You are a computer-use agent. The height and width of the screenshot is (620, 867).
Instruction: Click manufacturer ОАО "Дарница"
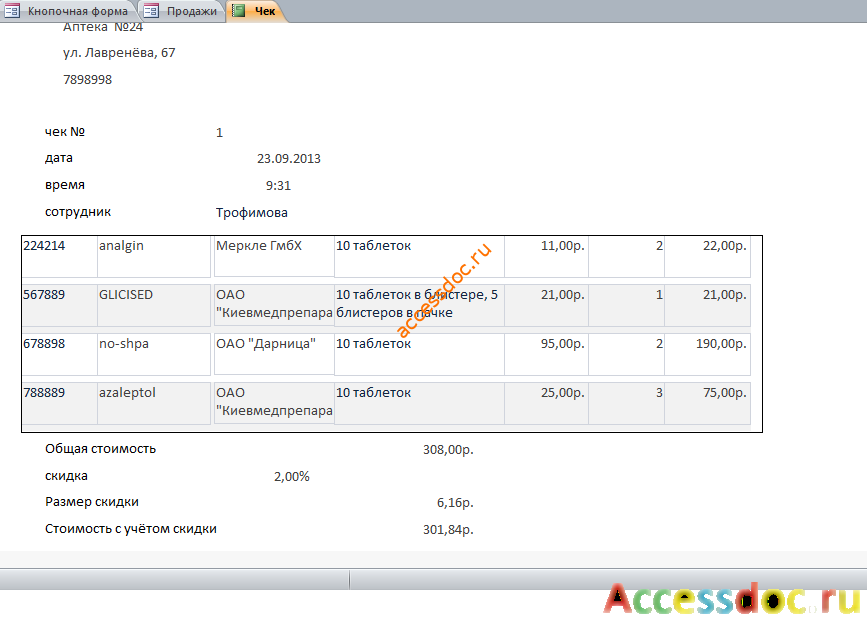[266, 343]
